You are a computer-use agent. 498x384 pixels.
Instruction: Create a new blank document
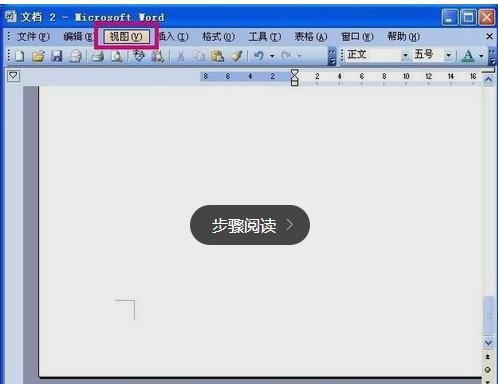point(19,56)
